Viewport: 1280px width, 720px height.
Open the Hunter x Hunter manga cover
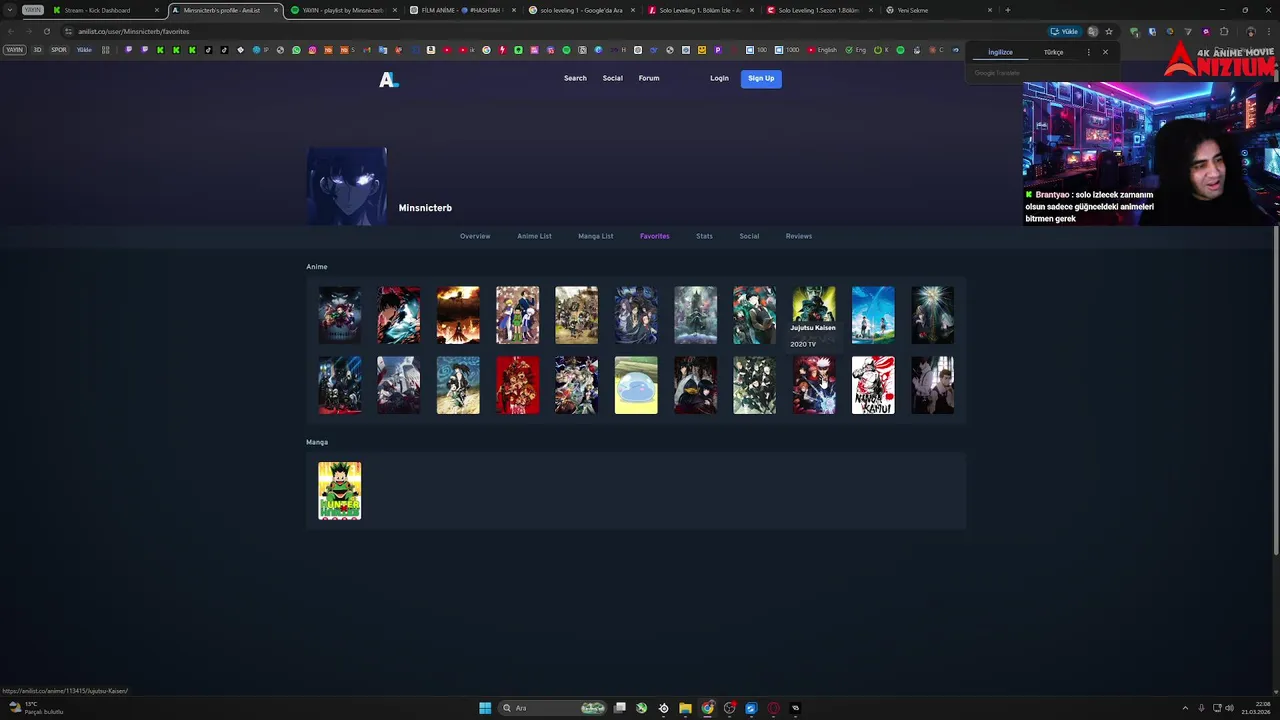pyautogui.click(x=340, y=491)
